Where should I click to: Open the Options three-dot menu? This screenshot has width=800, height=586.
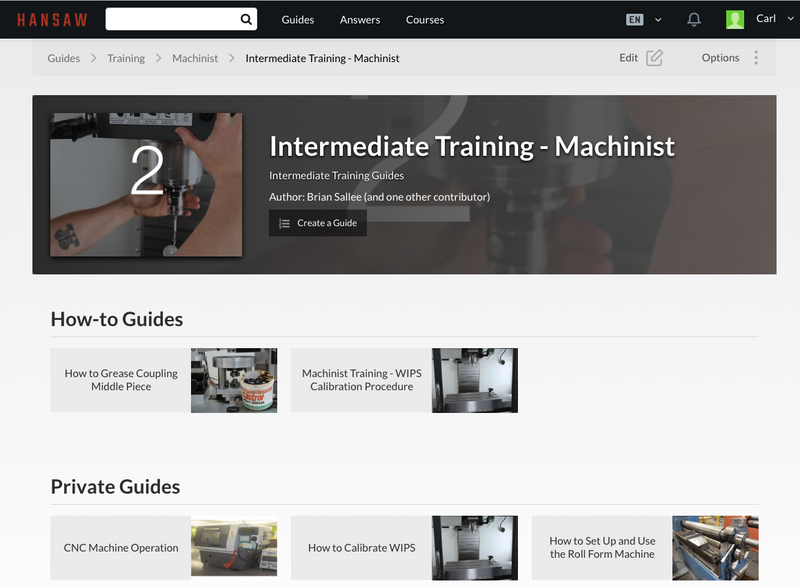click(756, 58)
